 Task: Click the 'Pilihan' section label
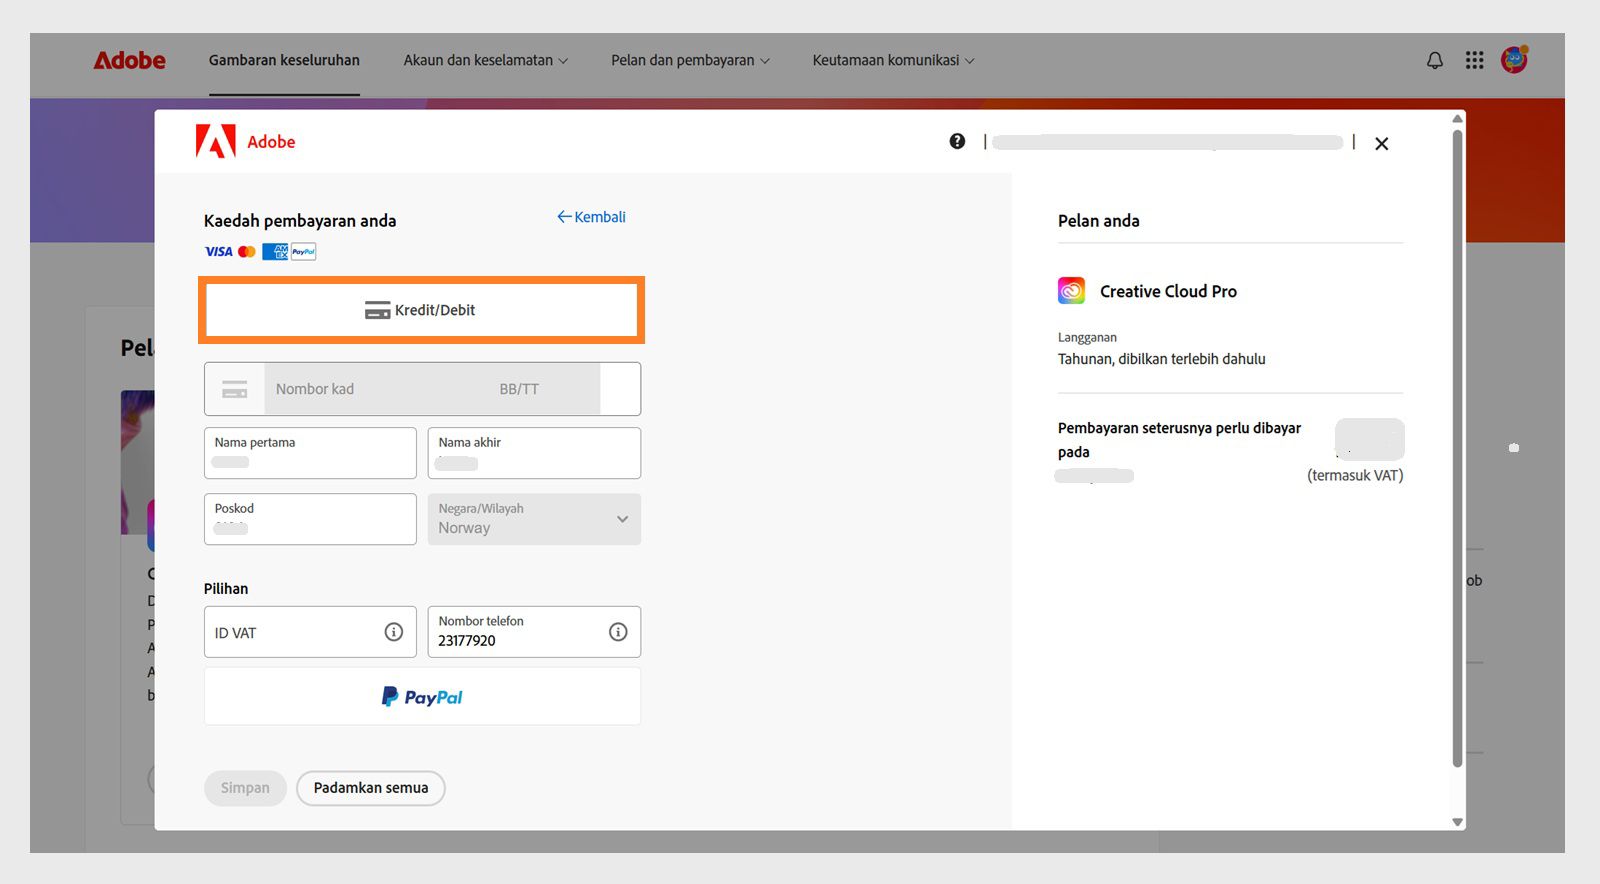point(226,589)
